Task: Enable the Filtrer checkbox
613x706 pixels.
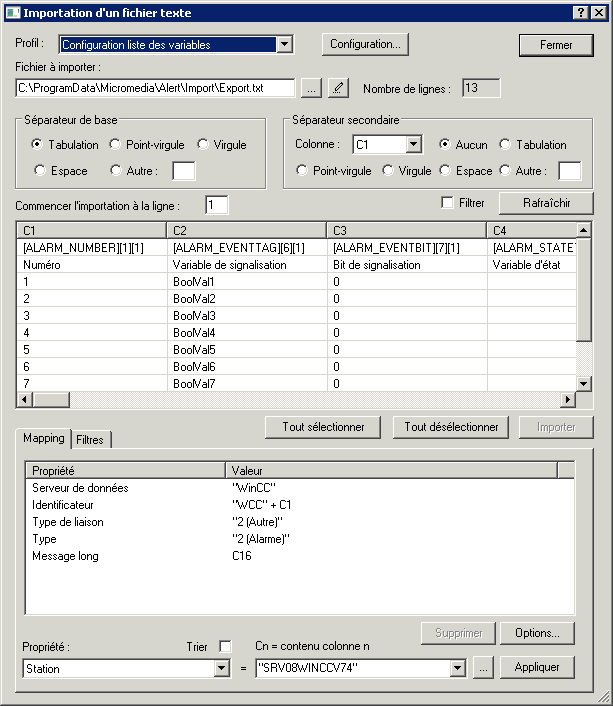Action: (x=448, y=203)
